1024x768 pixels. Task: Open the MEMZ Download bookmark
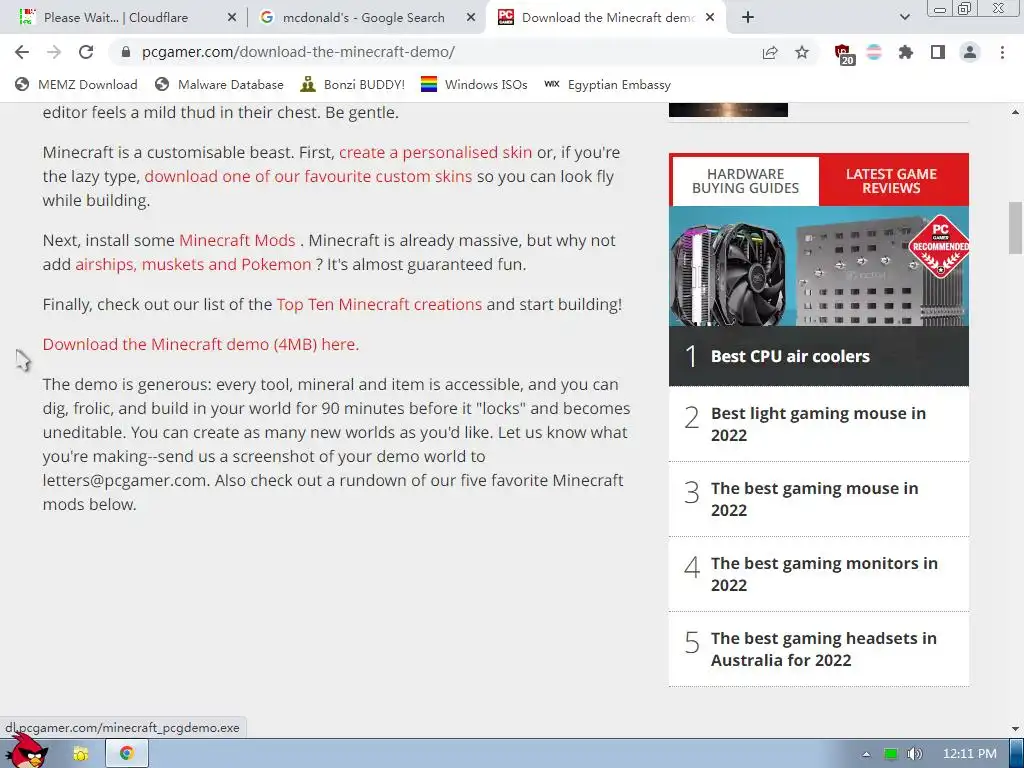pos(76,84)
